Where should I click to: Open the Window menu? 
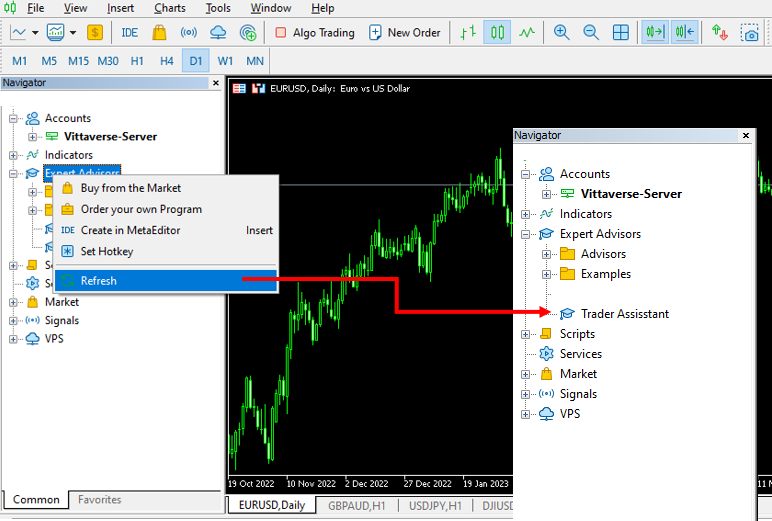pyautogui.click(x=271, y=8)
